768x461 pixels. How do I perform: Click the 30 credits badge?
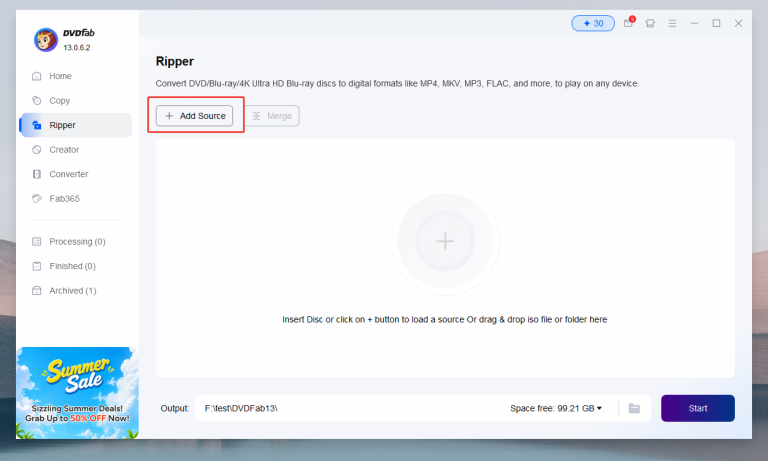pos(593,23)
